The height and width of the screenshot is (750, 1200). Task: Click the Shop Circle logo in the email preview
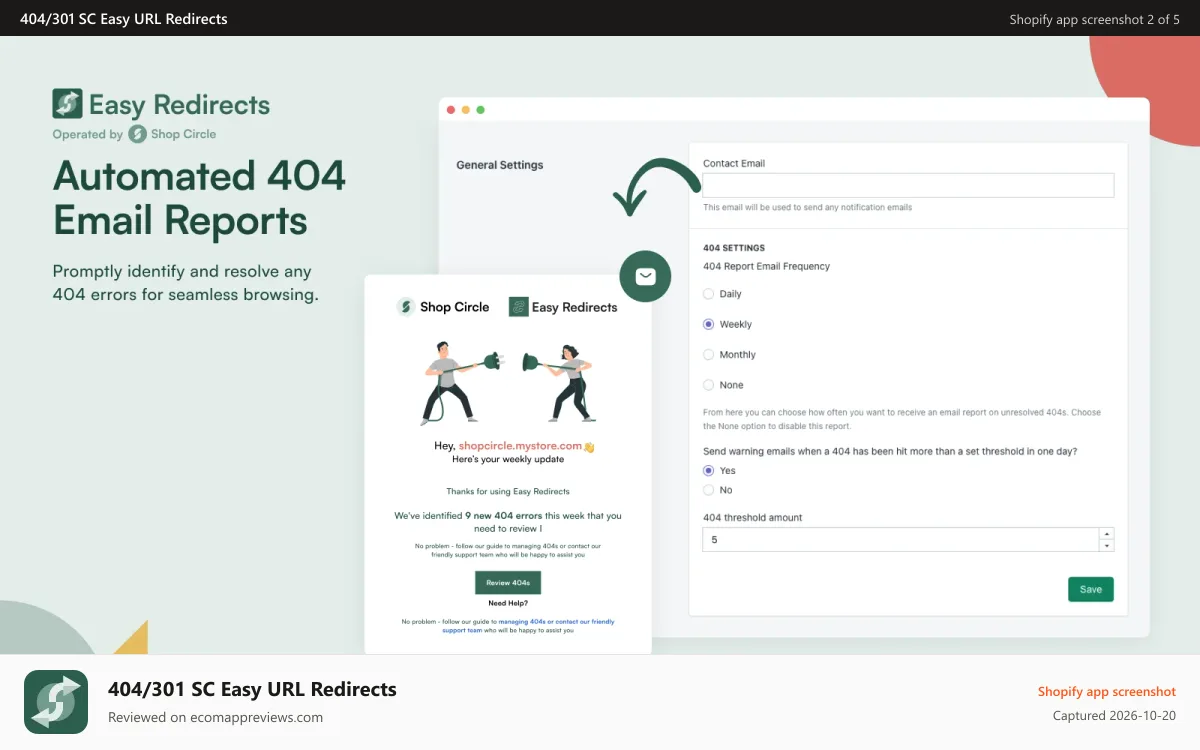point(443,307)
